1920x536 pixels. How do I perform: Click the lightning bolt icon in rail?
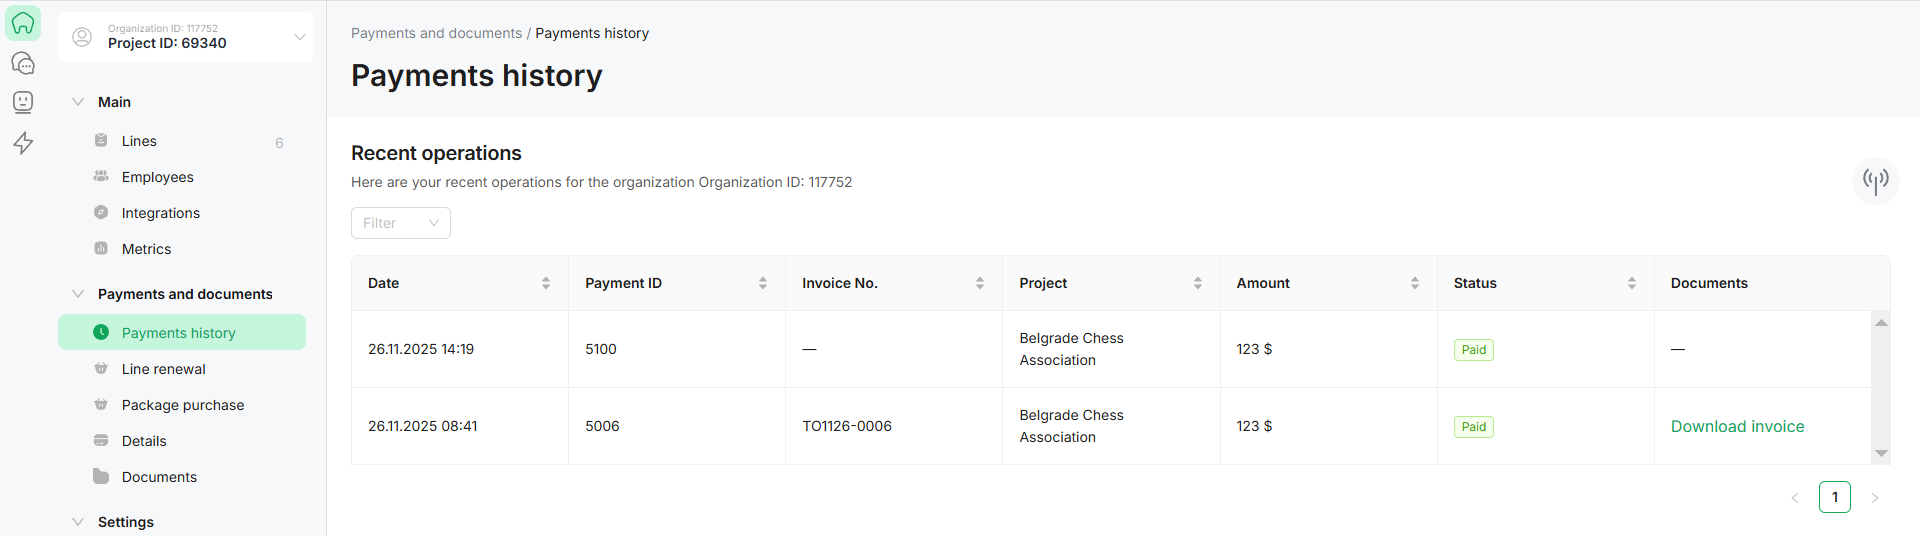click(23, 143)
